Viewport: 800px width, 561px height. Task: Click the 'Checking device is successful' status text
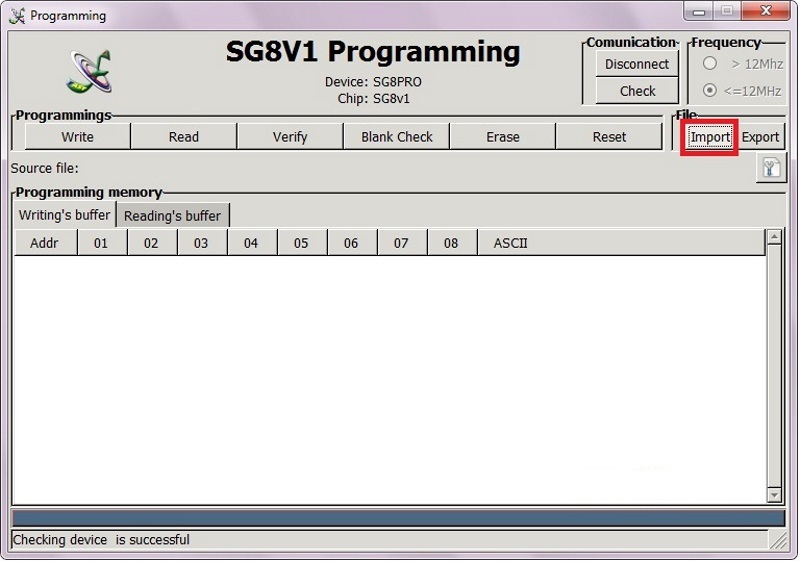[x=101, y=540]
